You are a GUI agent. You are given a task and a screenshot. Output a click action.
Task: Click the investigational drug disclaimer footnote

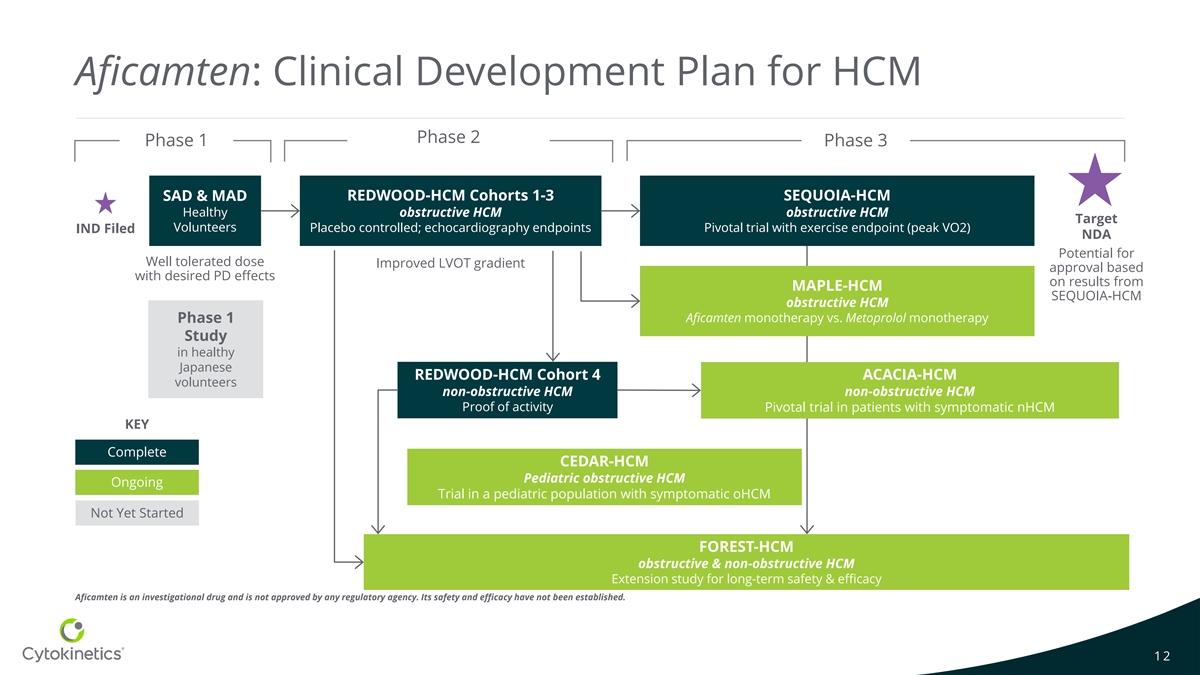coord(350,598)
